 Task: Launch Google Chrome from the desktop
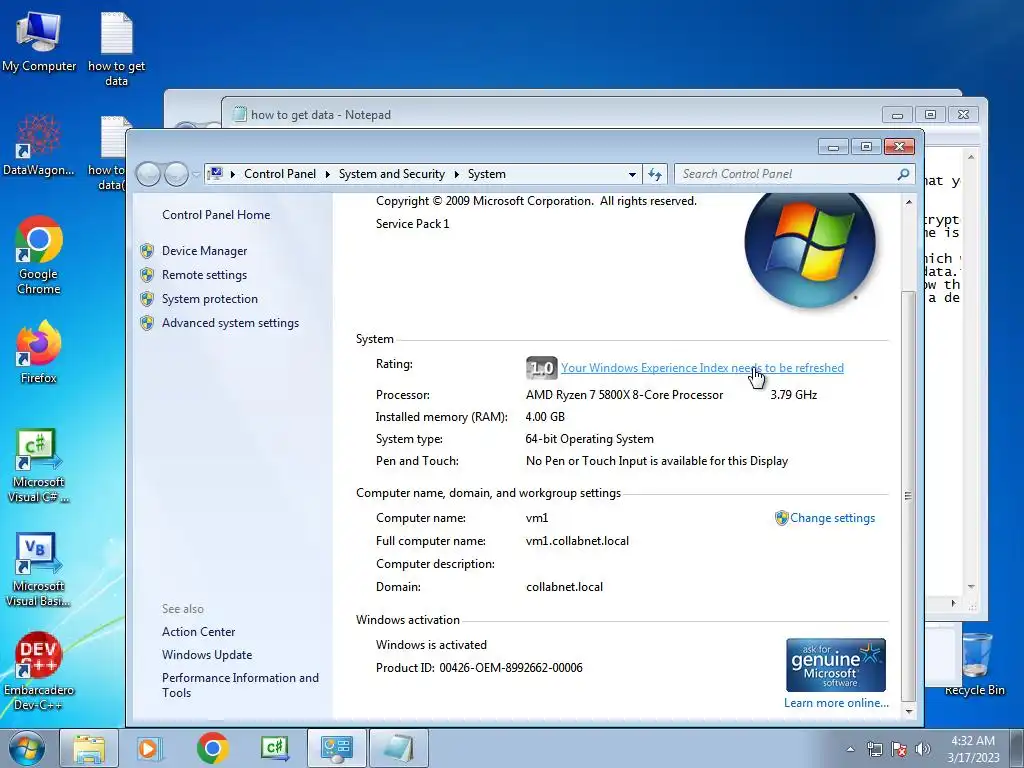click(39, 255)
